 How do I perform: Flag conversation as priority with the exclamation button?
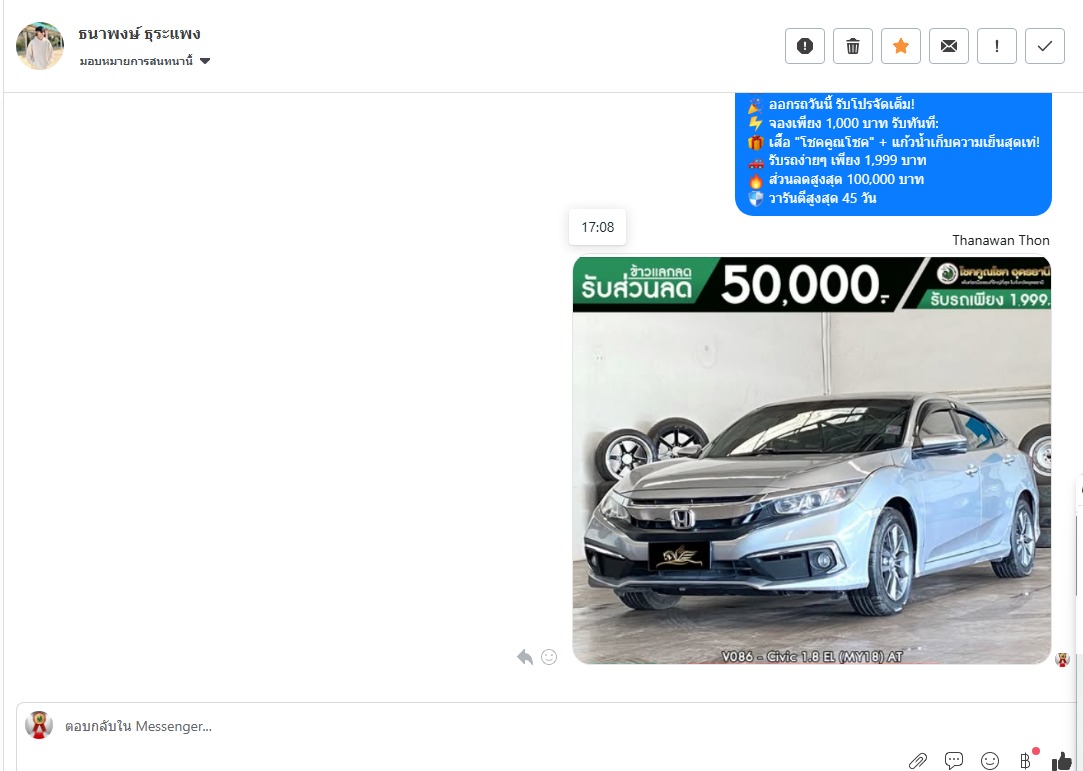(997, 46)
